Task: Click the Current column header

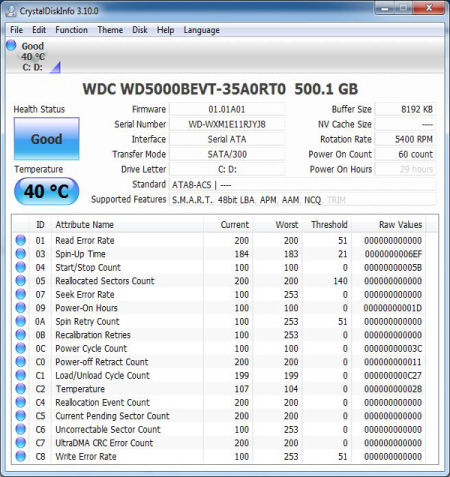Action: 228,225
